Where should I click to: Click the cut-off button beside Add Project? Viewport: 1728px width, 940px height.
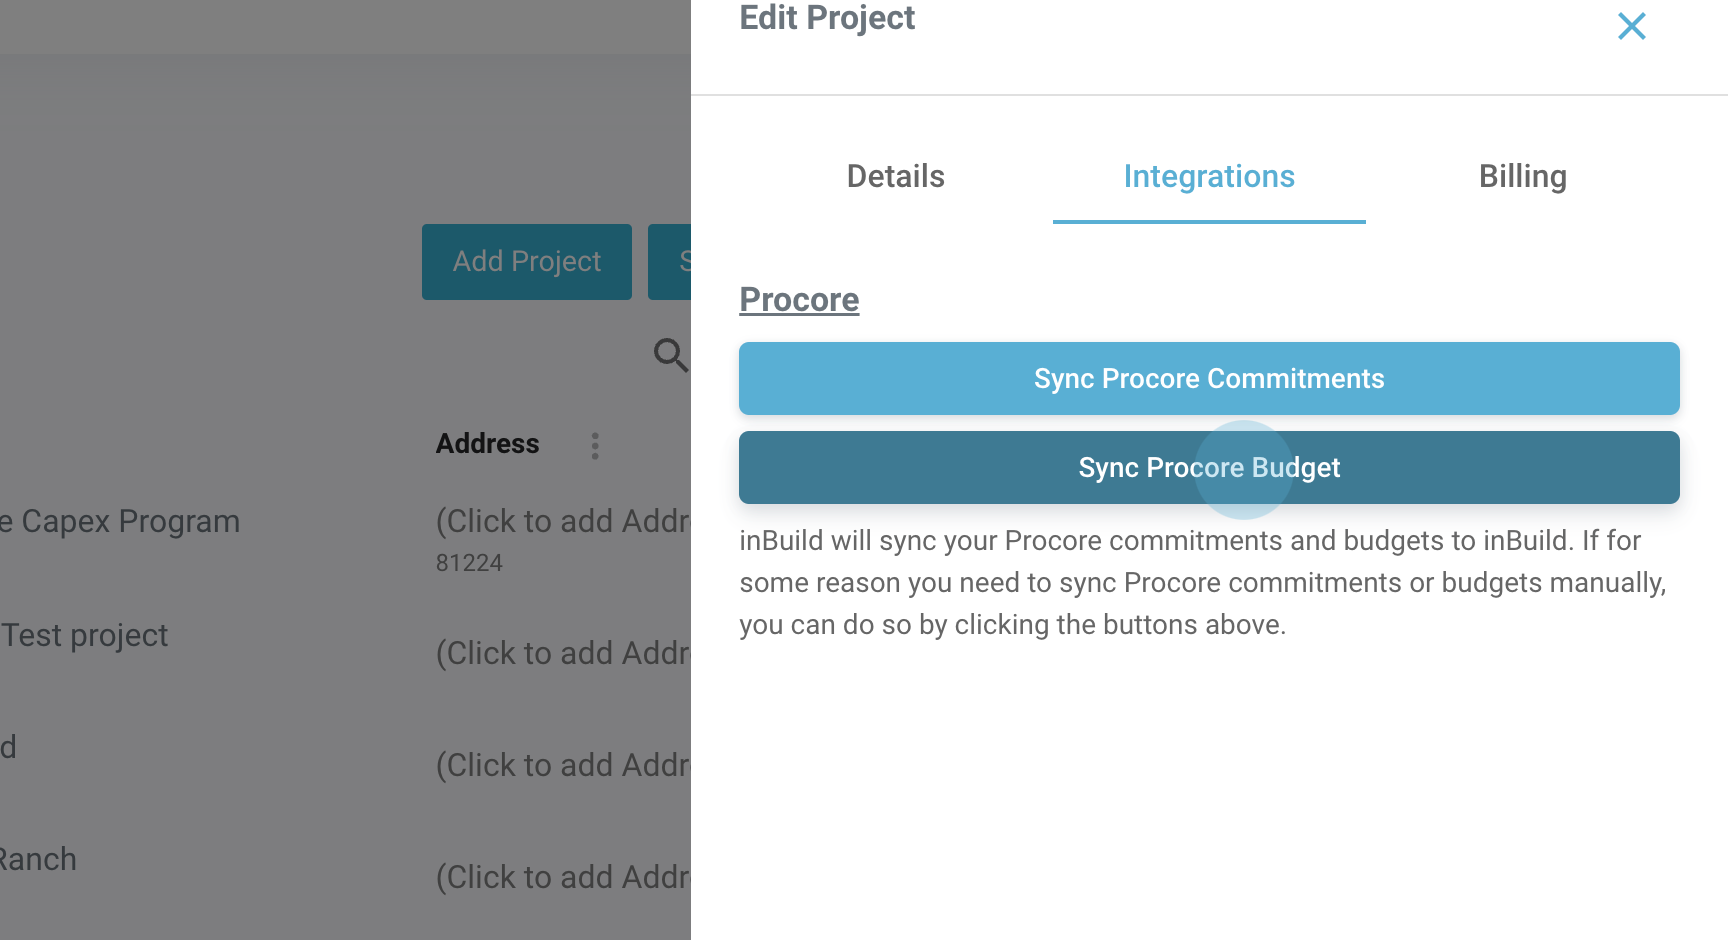coord(671,262)
